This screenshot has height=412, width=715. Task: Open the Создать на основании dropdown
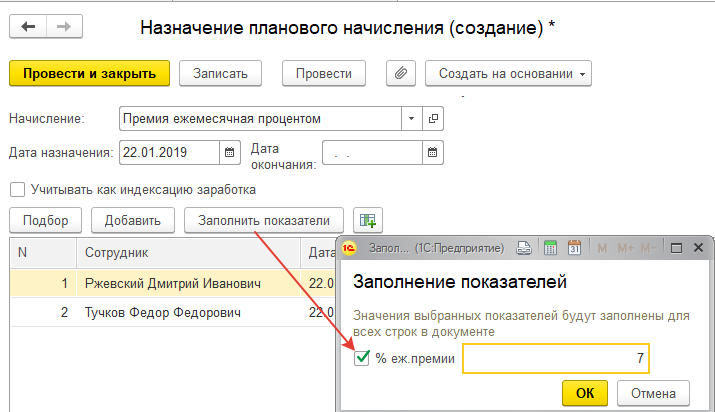[x=508, y=73]
